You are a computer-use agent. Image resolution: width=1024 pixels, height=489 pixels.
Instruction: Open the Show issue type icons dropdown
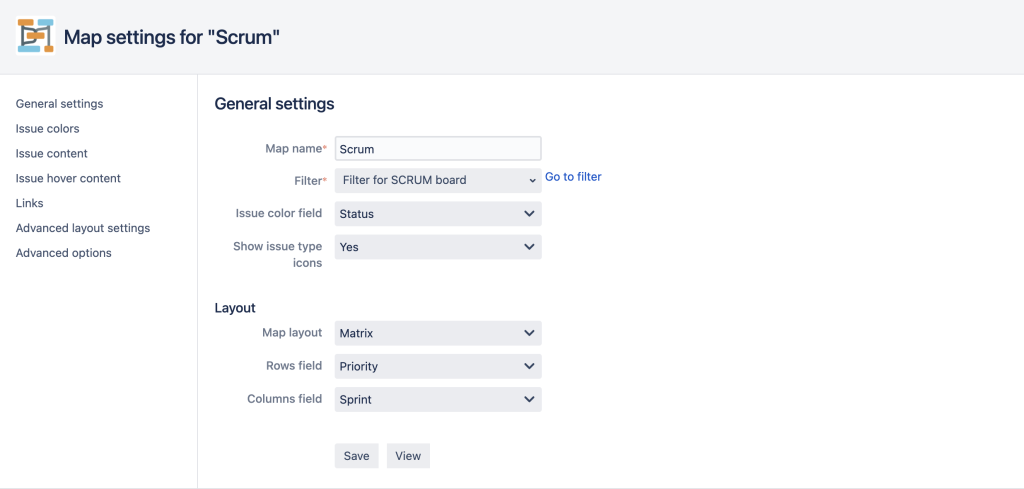pyautogui.click(x=438, y=247)
